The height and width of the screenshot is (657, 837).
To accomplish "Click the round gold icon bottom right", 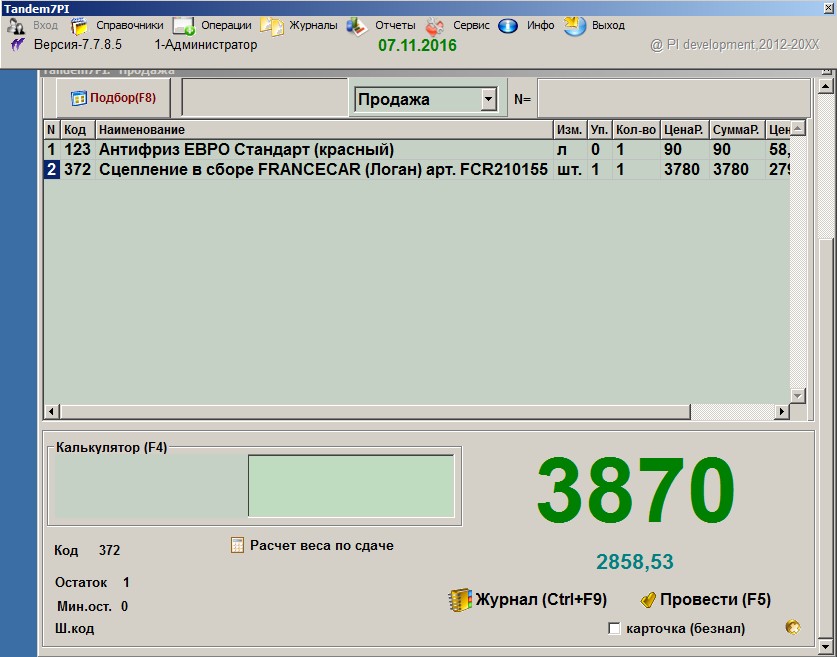I will pyautogui.click(x=793, y=627).
